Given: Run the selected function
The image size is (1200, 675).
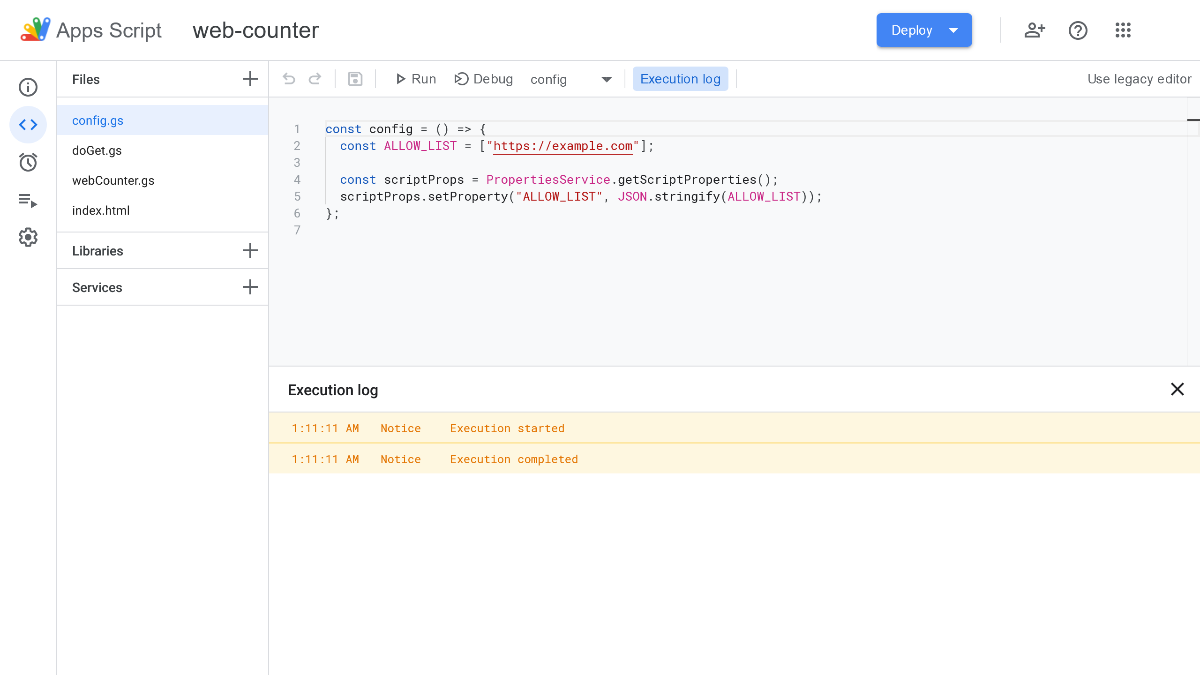Looking at the screenshot, I should coord(415,79).
